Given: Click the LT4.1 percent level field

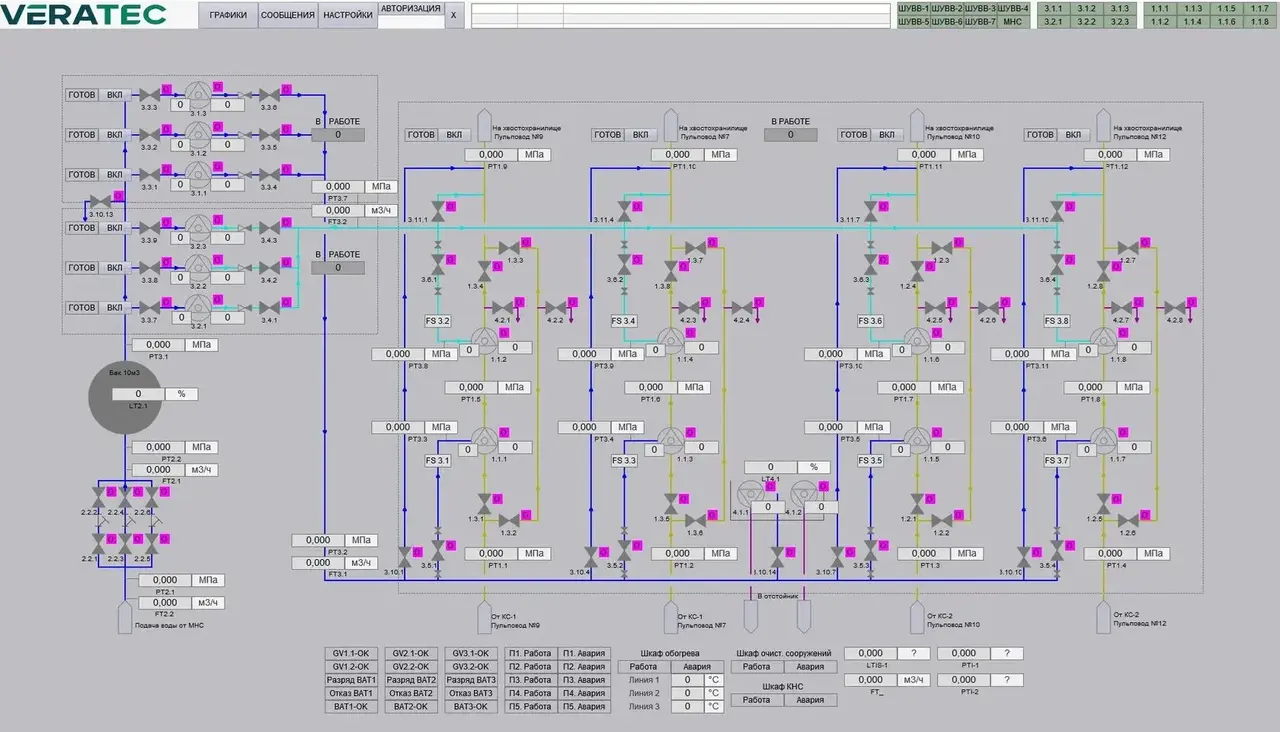Looking at the screenshot, I should [771, 467].
